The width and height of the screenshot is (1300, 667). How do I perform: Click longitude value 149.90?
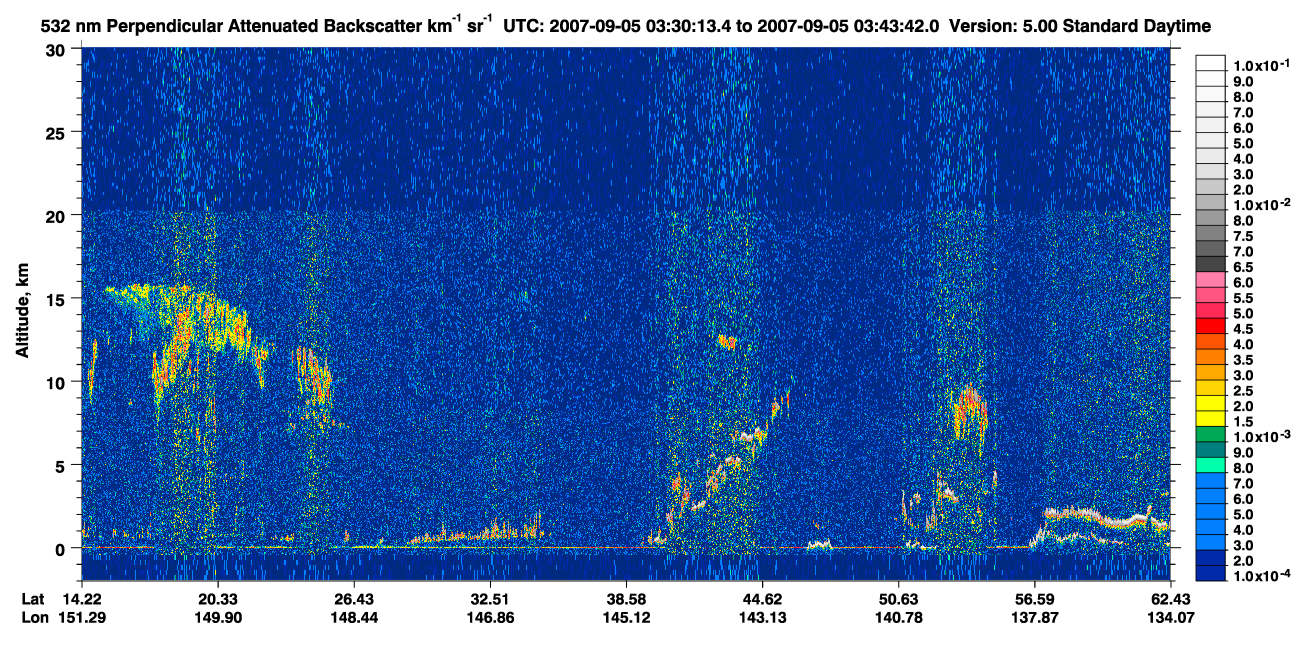pos(217,617)
